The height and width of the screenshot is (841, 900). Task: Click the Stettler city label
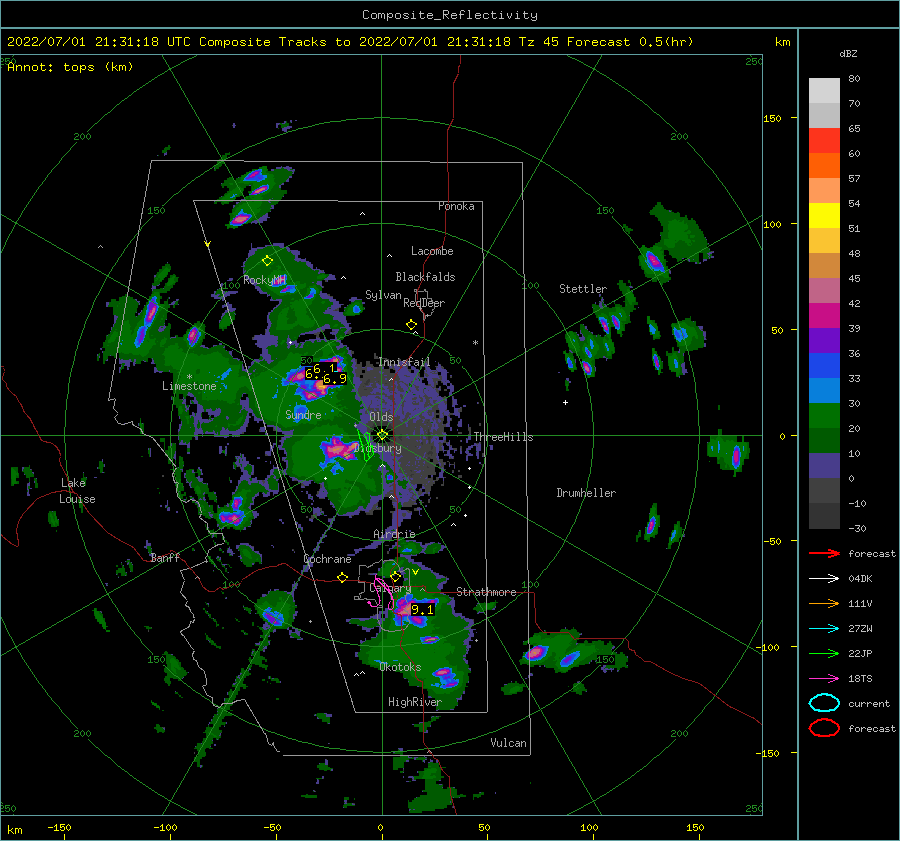click(583, 289)
